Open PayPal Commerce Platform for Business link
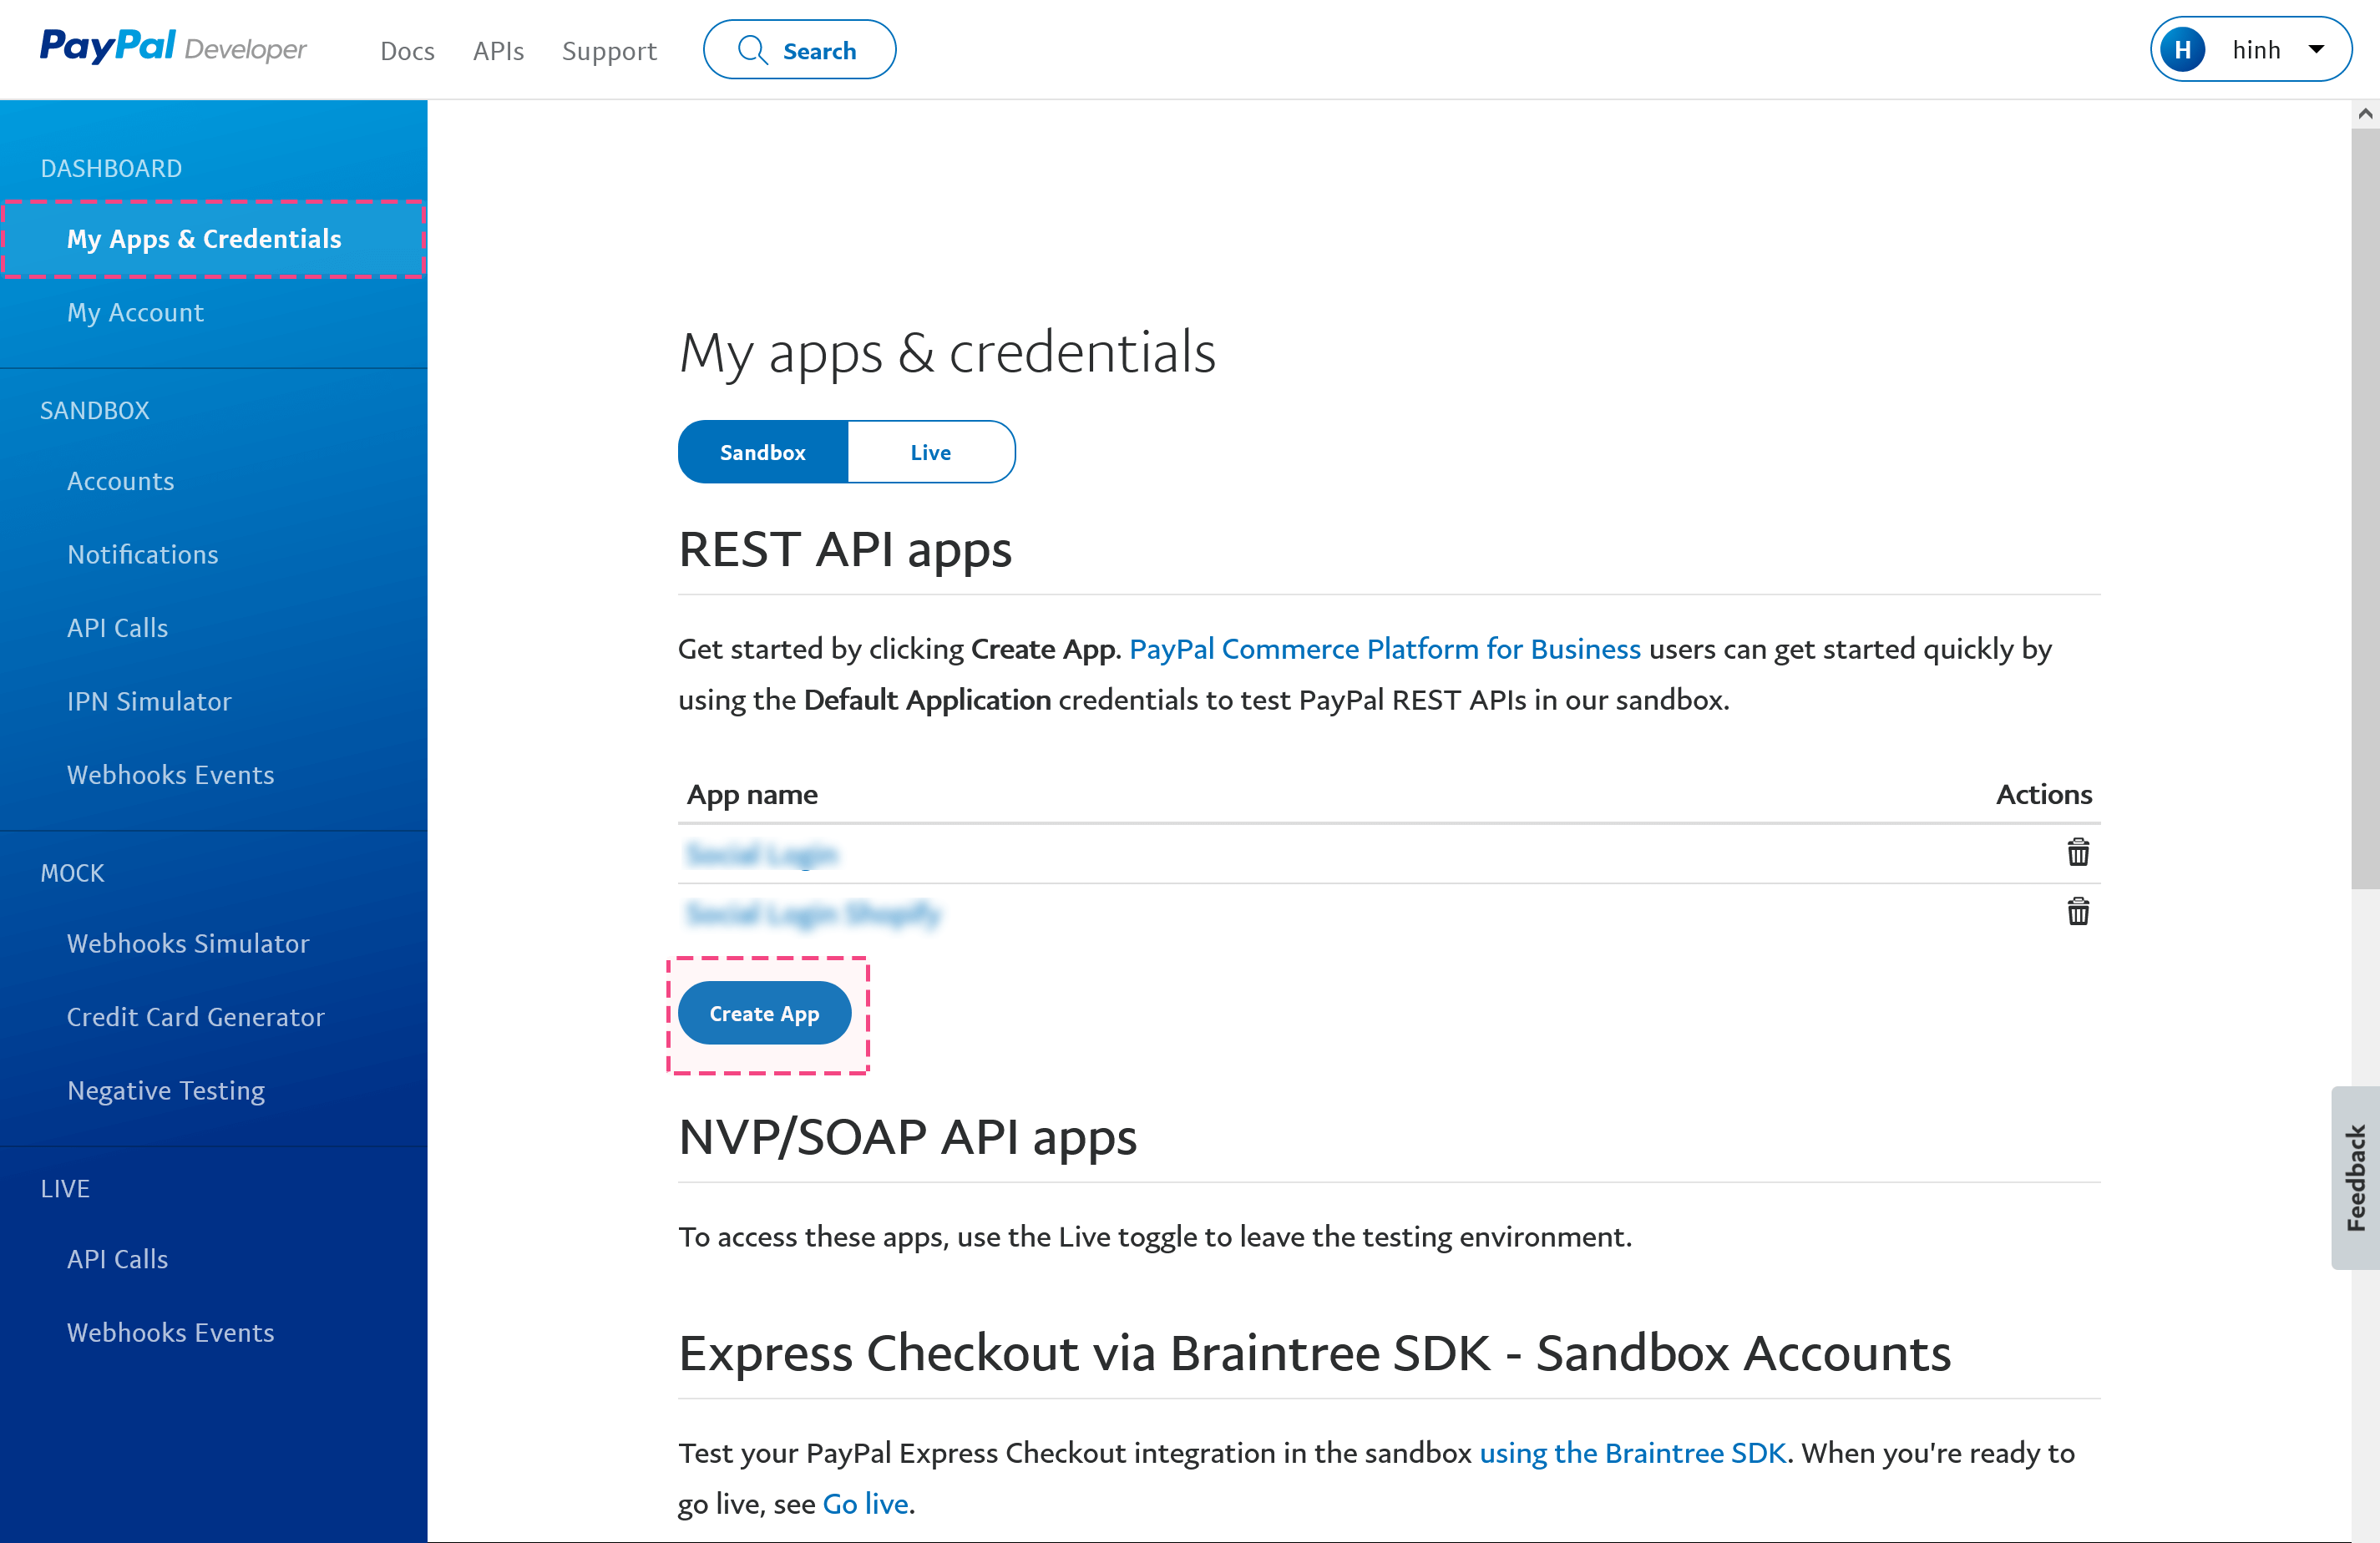The height and width of the screenshot is (1543, 2380). click(x=1385, y=649)
